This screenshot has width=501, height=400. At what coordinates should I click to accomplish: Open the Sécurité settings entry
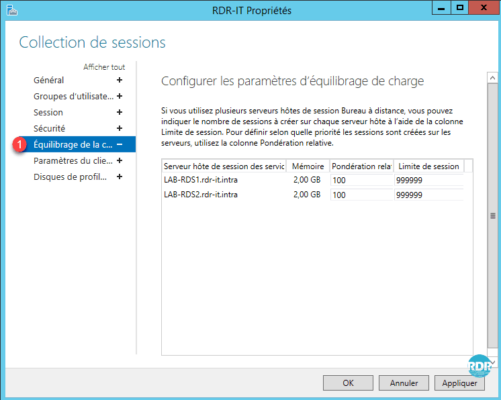(x=49, y=128)
